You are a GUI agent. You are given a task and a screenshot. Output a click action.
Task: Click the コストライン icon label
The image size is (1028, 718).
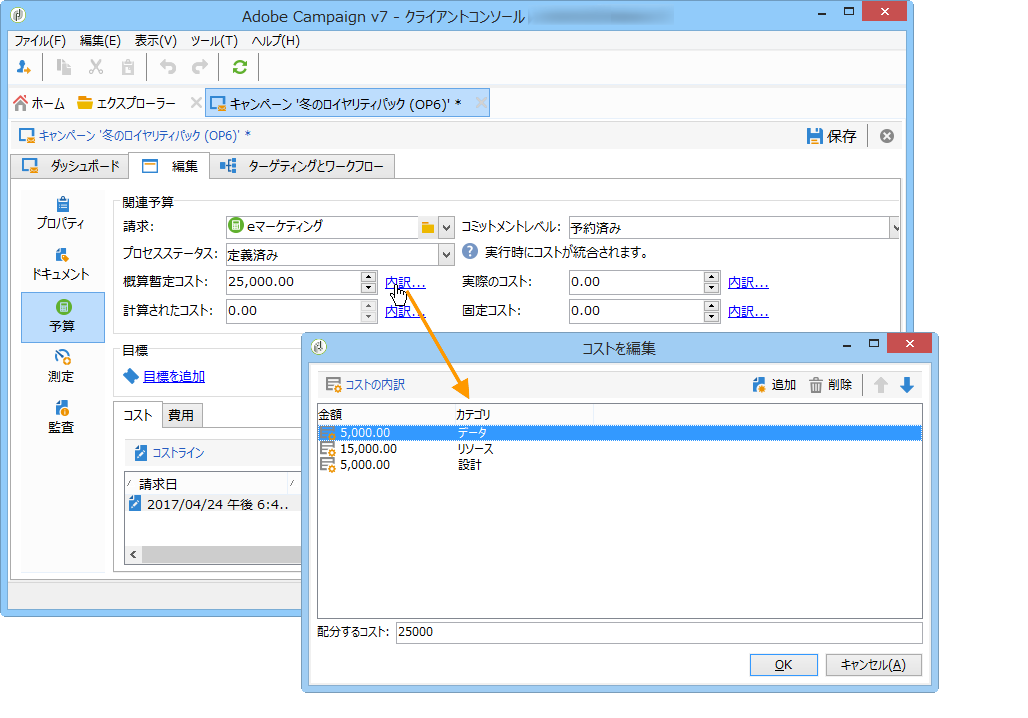pyautogui.click(x=170, y=452)
